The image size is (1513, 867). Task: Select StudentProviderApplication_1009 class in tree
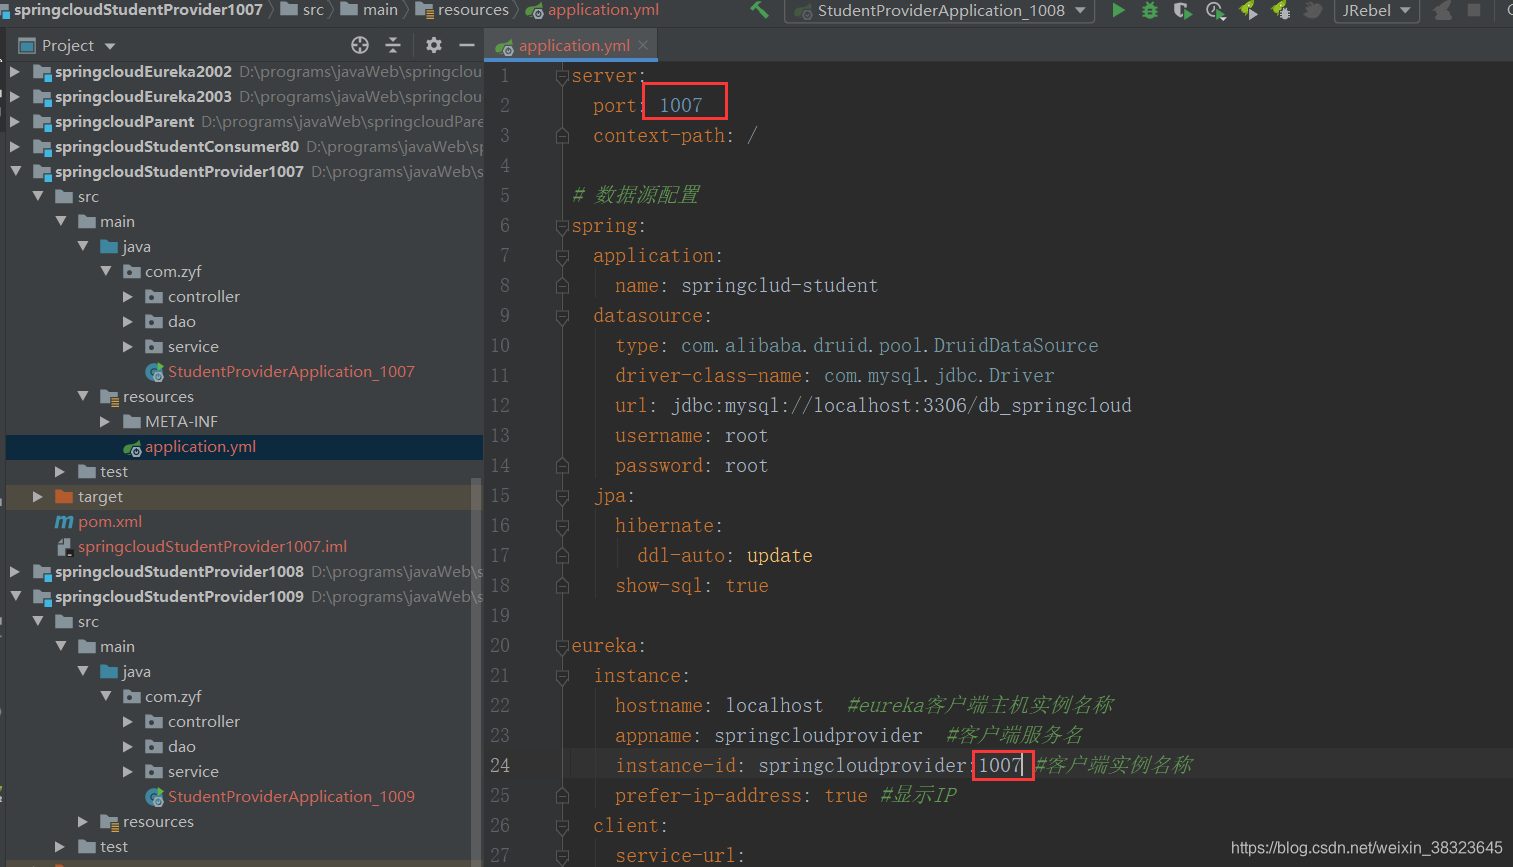(290, 796)
